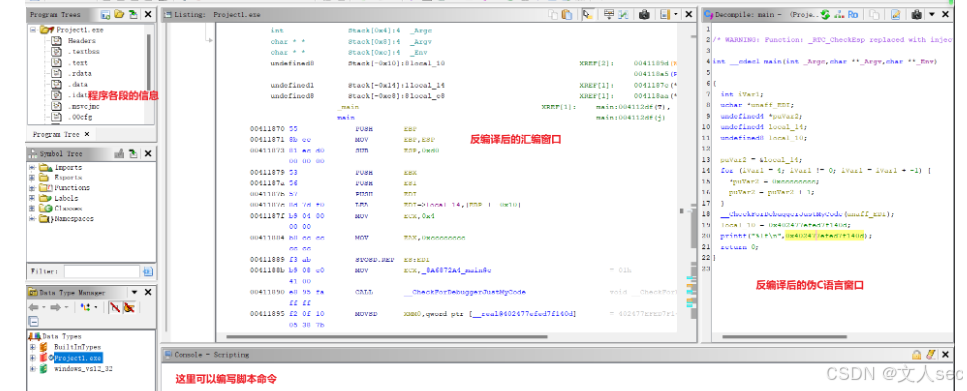Screen dimensions: 967x391
Task: Expand the Functions folder in Symbol Tree
Action: point(32,187)
